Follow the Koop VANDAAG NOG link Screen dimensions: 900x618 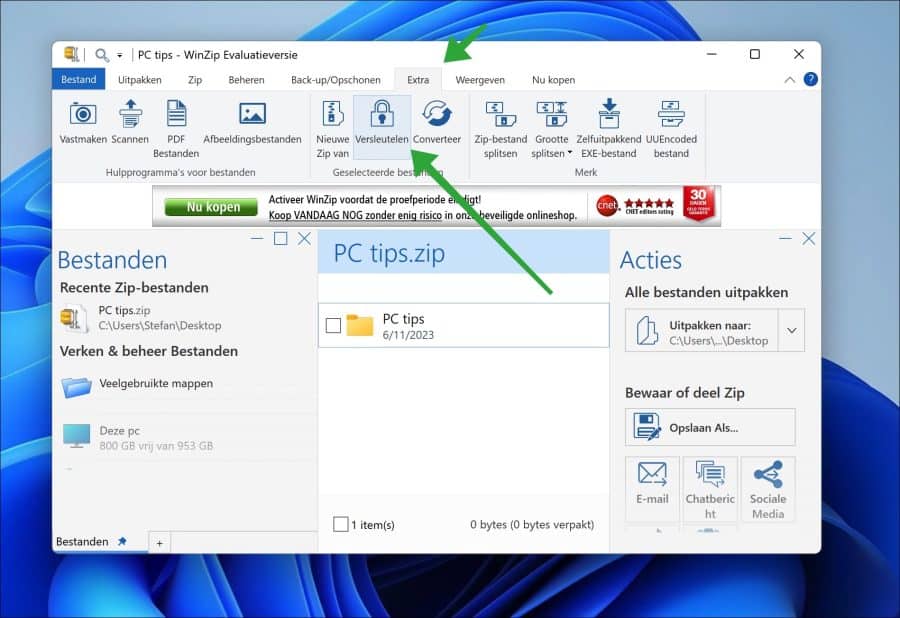click(x=355, y=215)
